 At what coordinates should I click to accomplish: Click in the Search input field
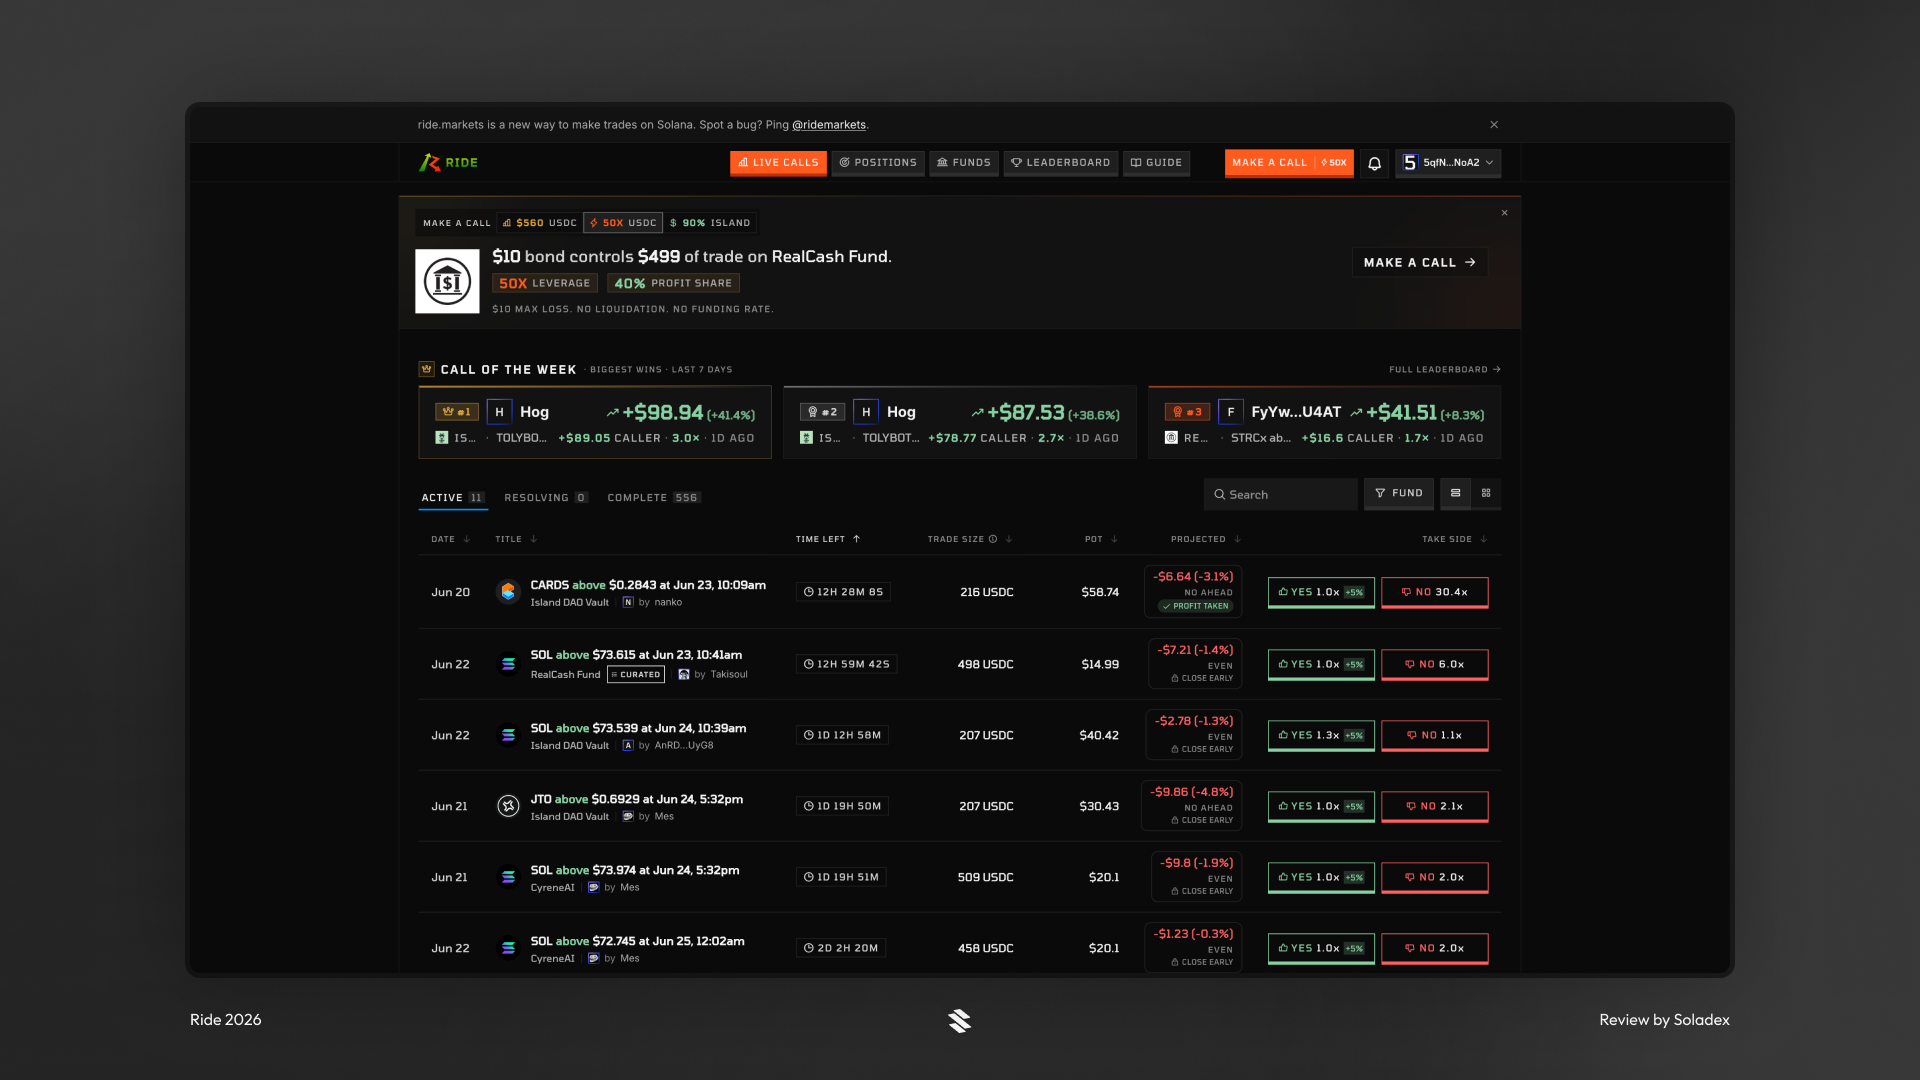click(1281, 494)
